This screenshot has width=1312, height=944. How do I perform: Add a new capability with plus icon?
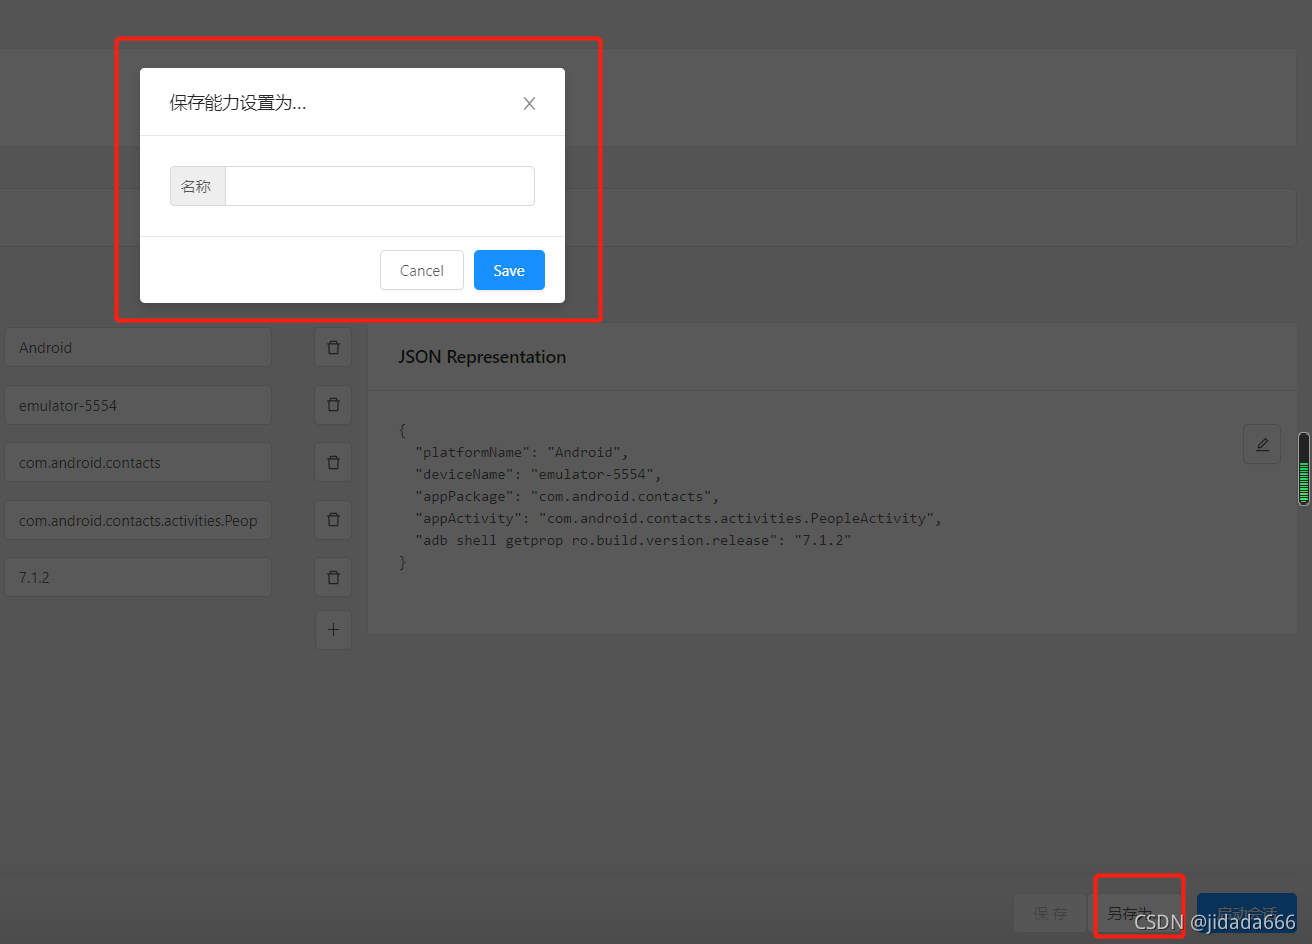tap(333, 630)
